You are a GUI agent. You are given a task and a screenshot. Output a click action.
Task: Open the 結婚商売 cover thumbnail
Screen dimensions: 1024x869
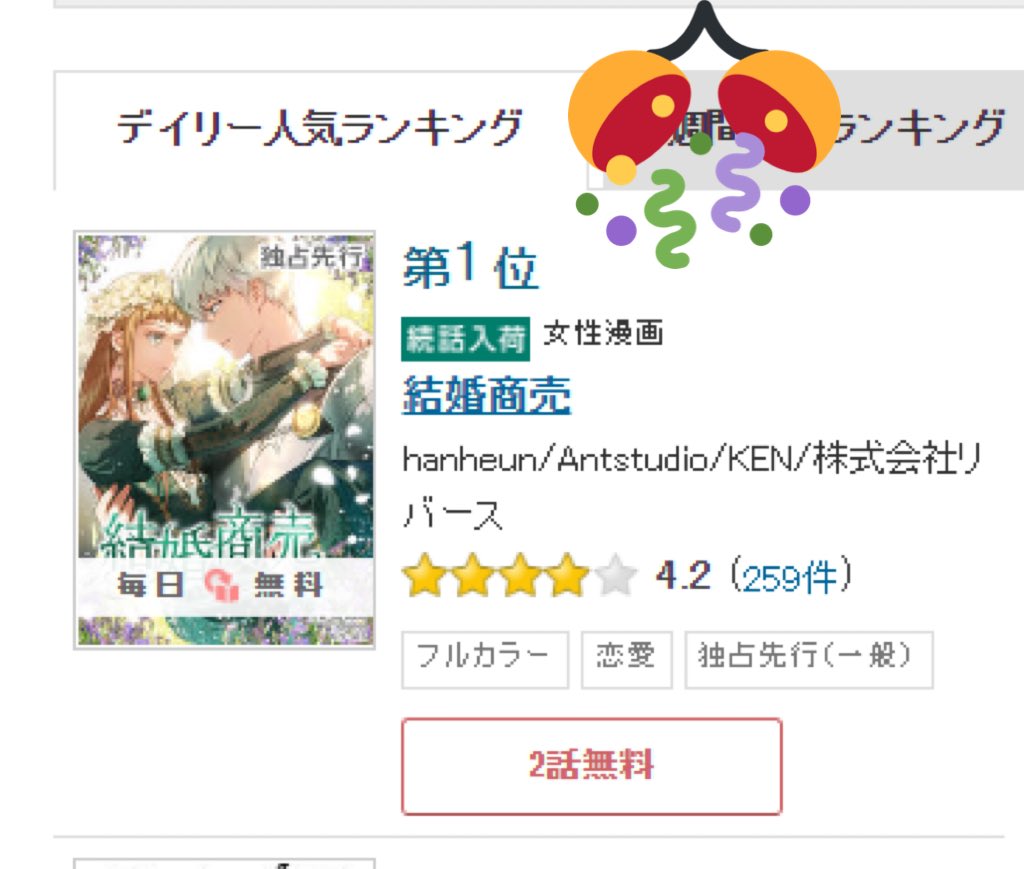click(225, 439)
